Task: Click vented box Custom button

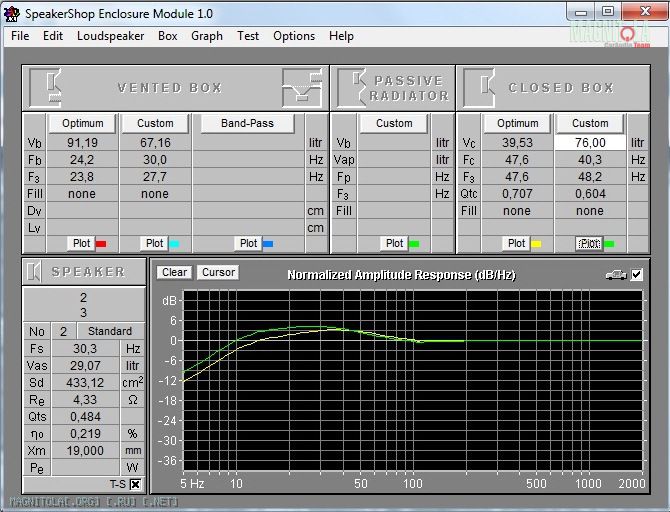Action: pos(155,124)
